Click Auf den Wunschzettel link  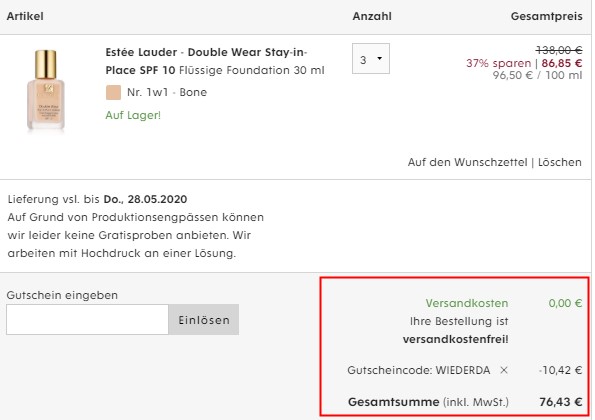tap(468, 162)
